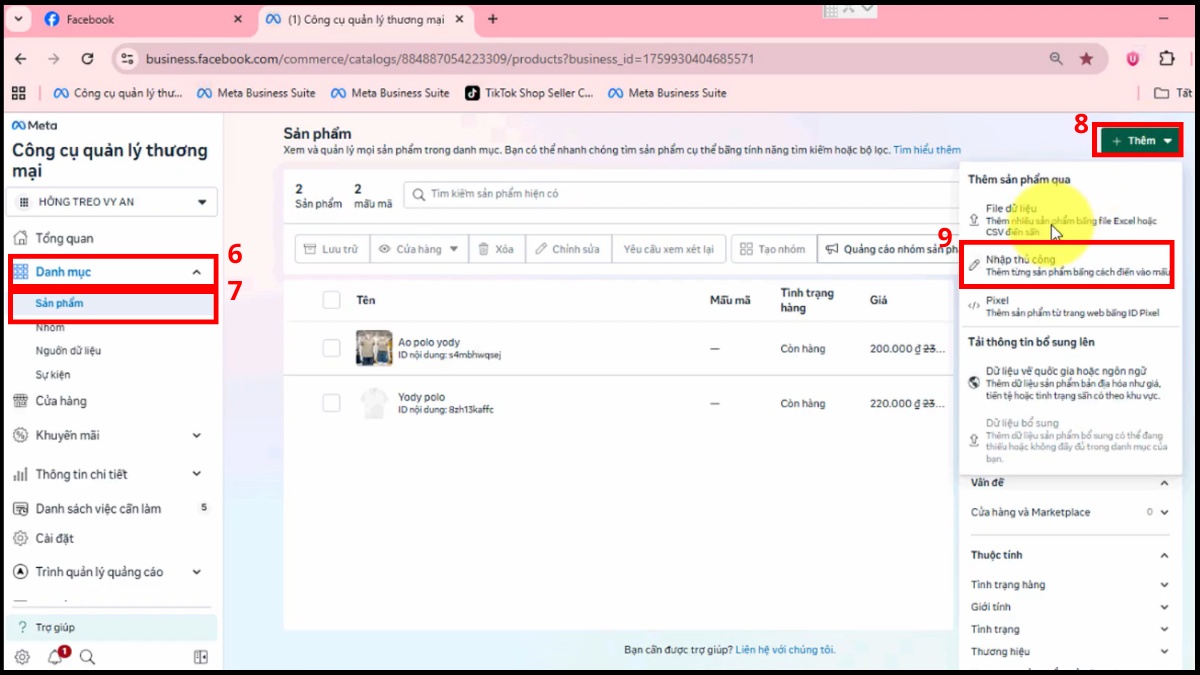Click the Xóa trash button

click(495, 249)
